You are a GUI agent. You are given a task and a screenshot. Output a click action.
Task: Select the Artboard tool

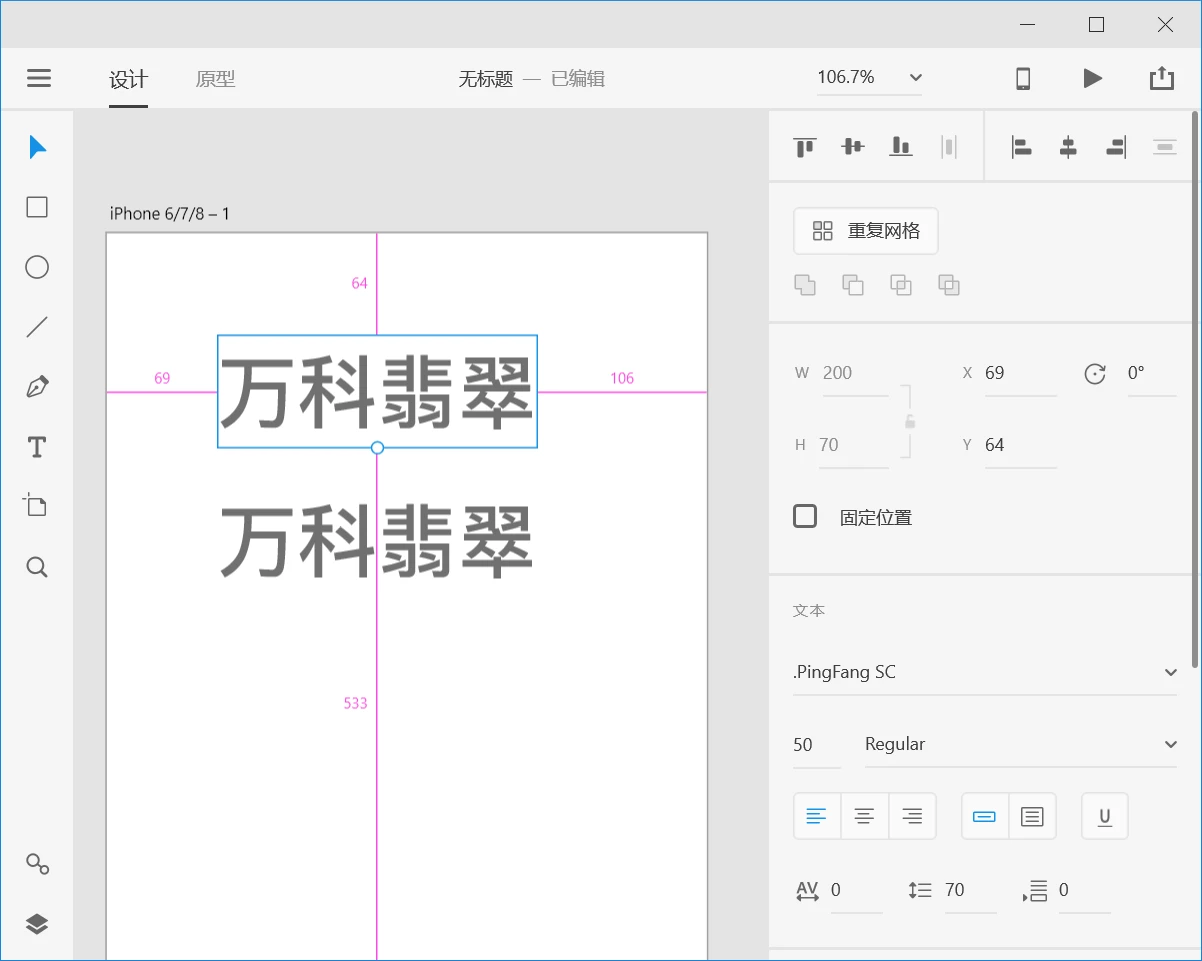(x=37, y=506)
